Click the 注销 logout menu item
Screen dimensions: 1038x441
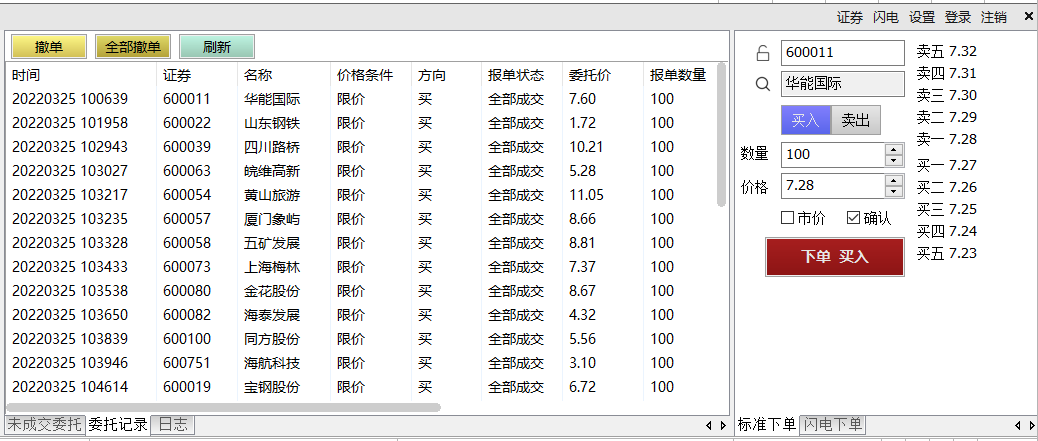pos(994,18)
